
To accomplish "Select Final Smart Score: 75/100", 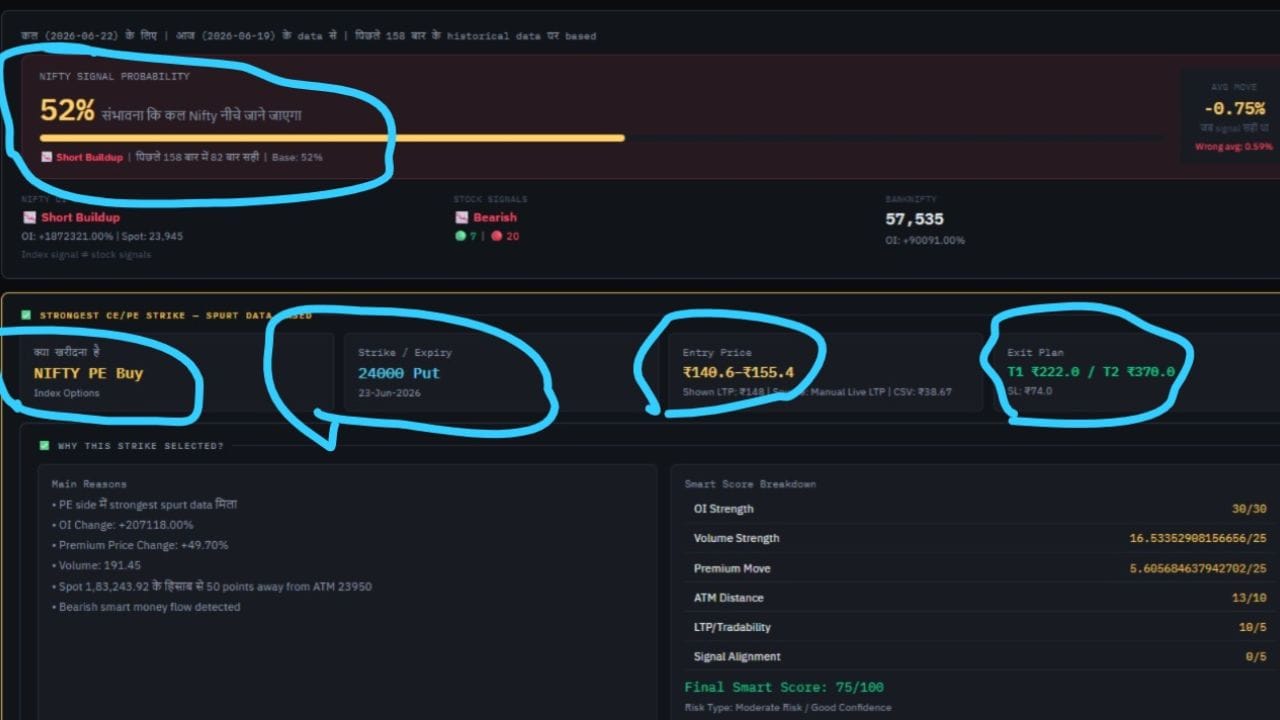I will pyautogui.click(x=784, y=687).
